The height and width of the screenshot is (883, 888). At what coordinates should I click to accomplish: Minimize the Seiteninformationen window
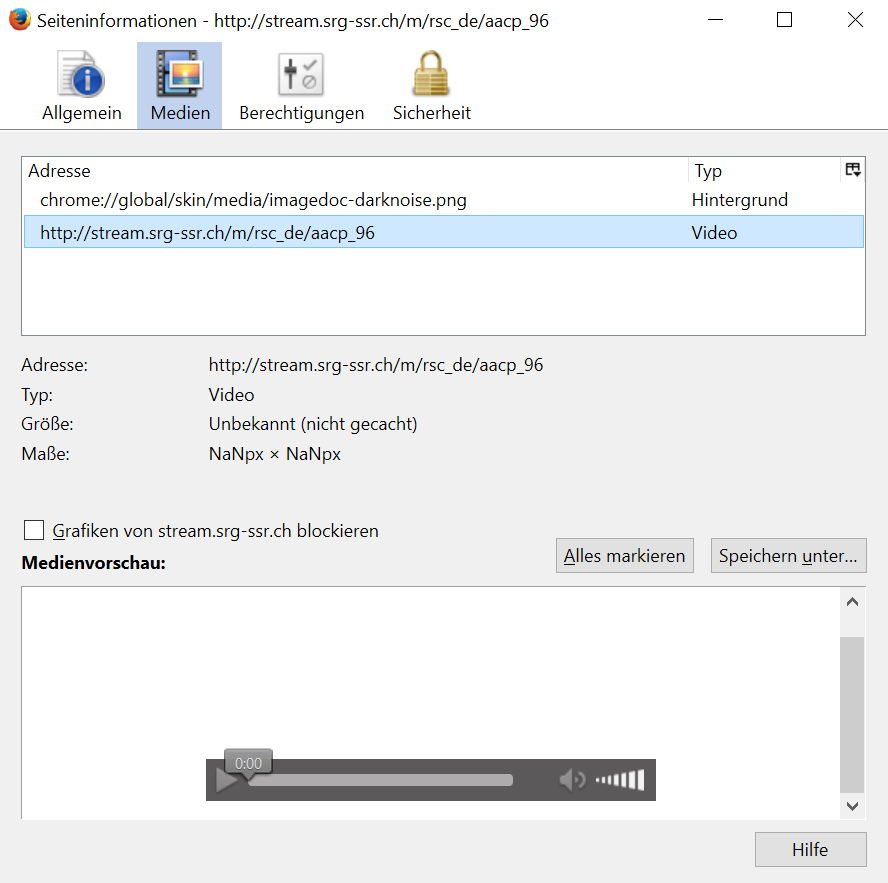coord(716,20)
